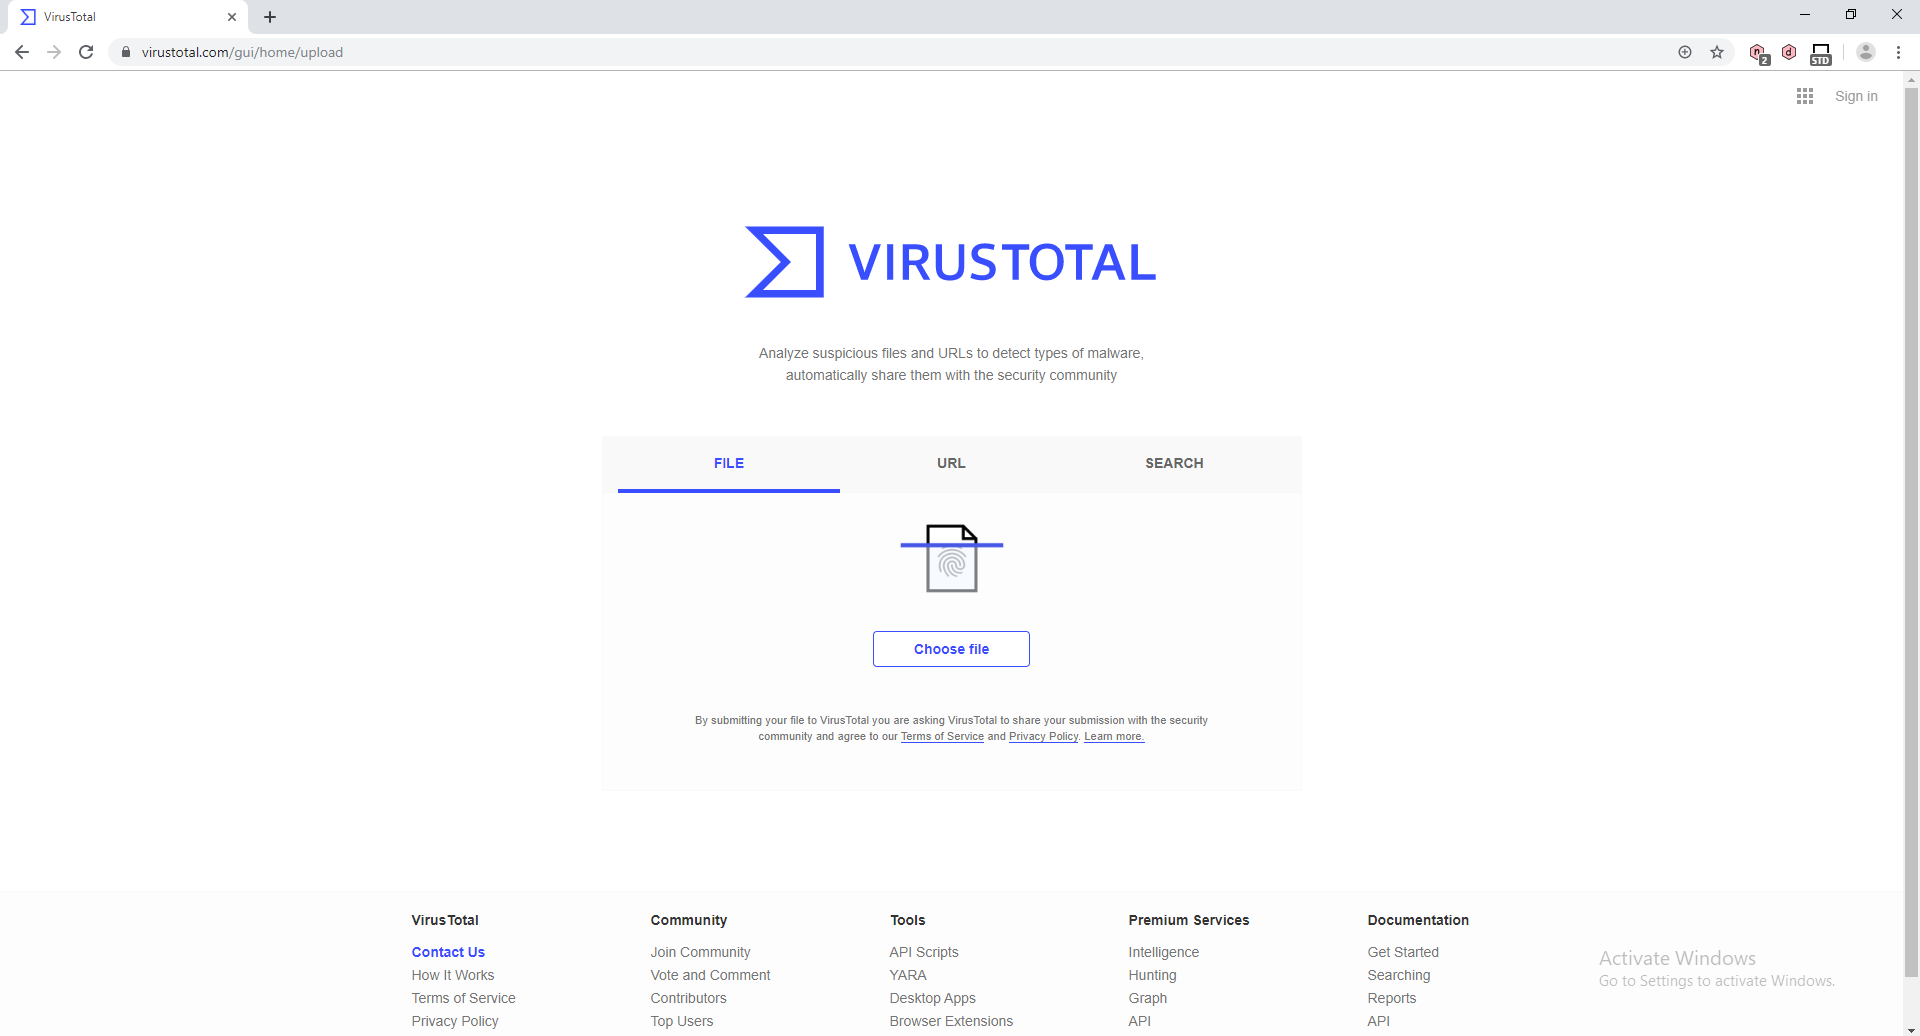Open the Chrome three-dot menu

coord(1898,52)
